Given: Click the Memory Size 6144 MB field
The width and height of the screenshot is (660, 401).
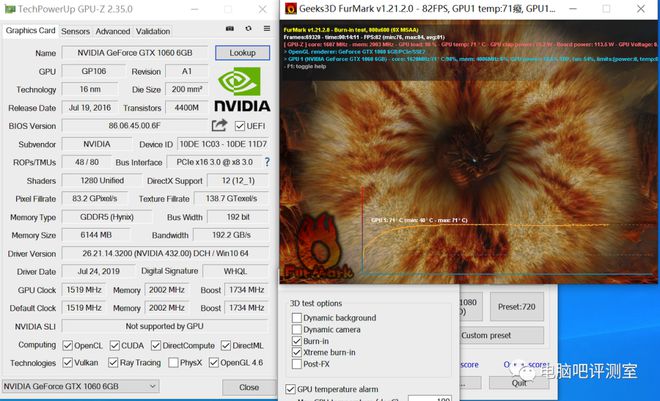Looking at the screenshot, I should pos(96,235).
